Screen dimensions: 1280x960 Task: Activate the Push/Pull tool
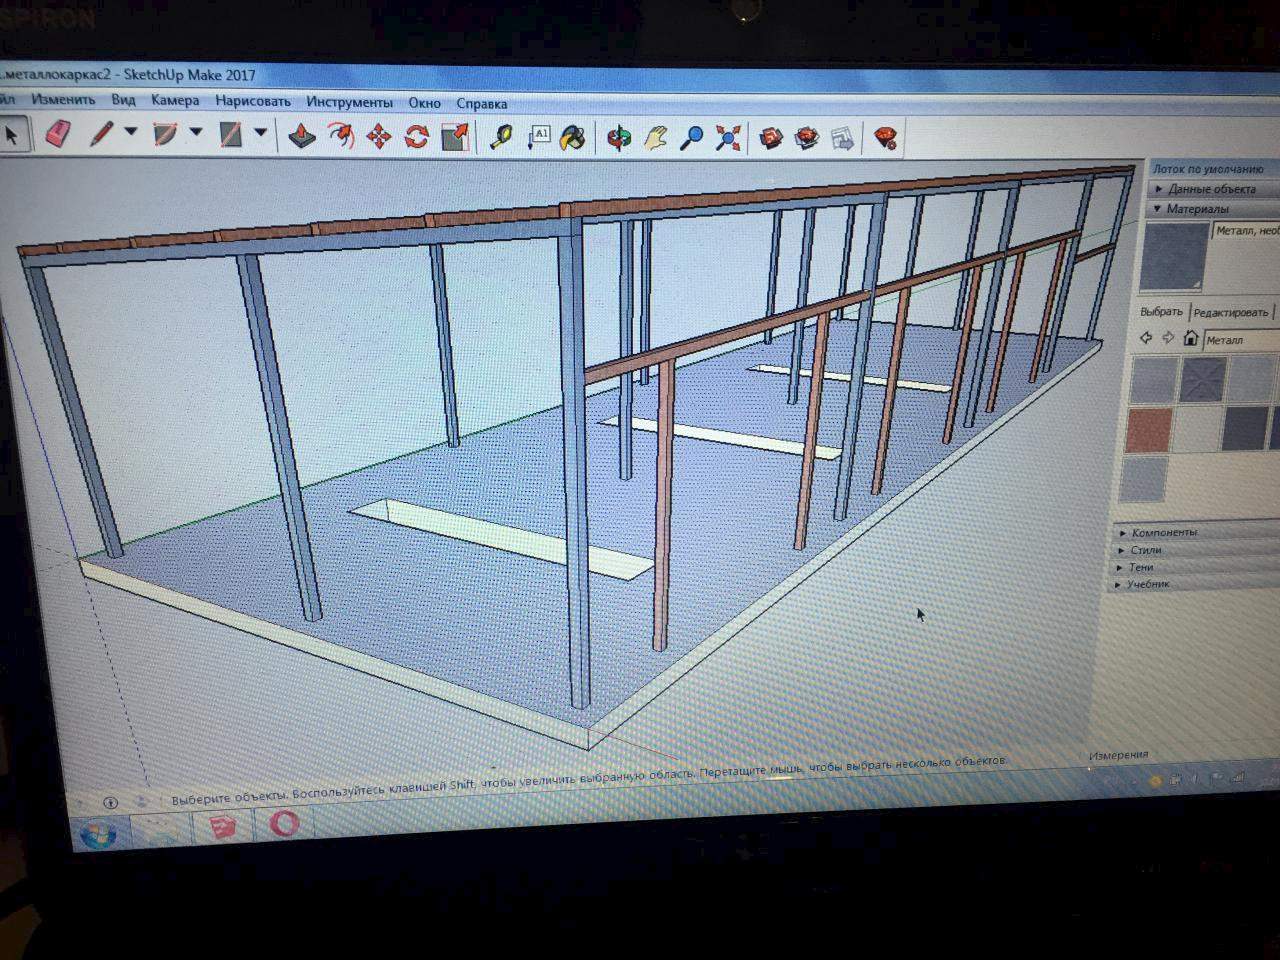[x=301, y=135]
